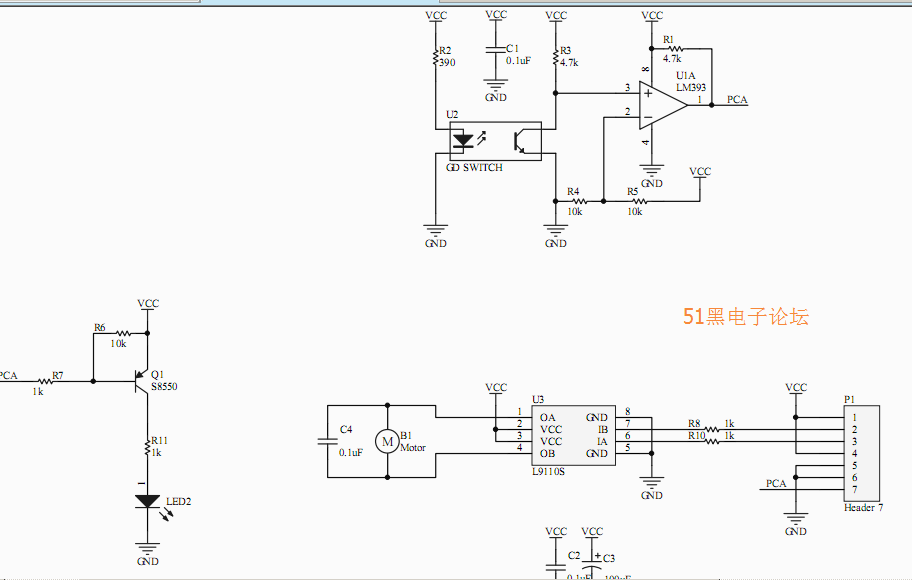Image resolution: width=912 pixels, height=580 pixels.
Task: Click the "IA" pin label on U3
Action: [x=603, y=442]
